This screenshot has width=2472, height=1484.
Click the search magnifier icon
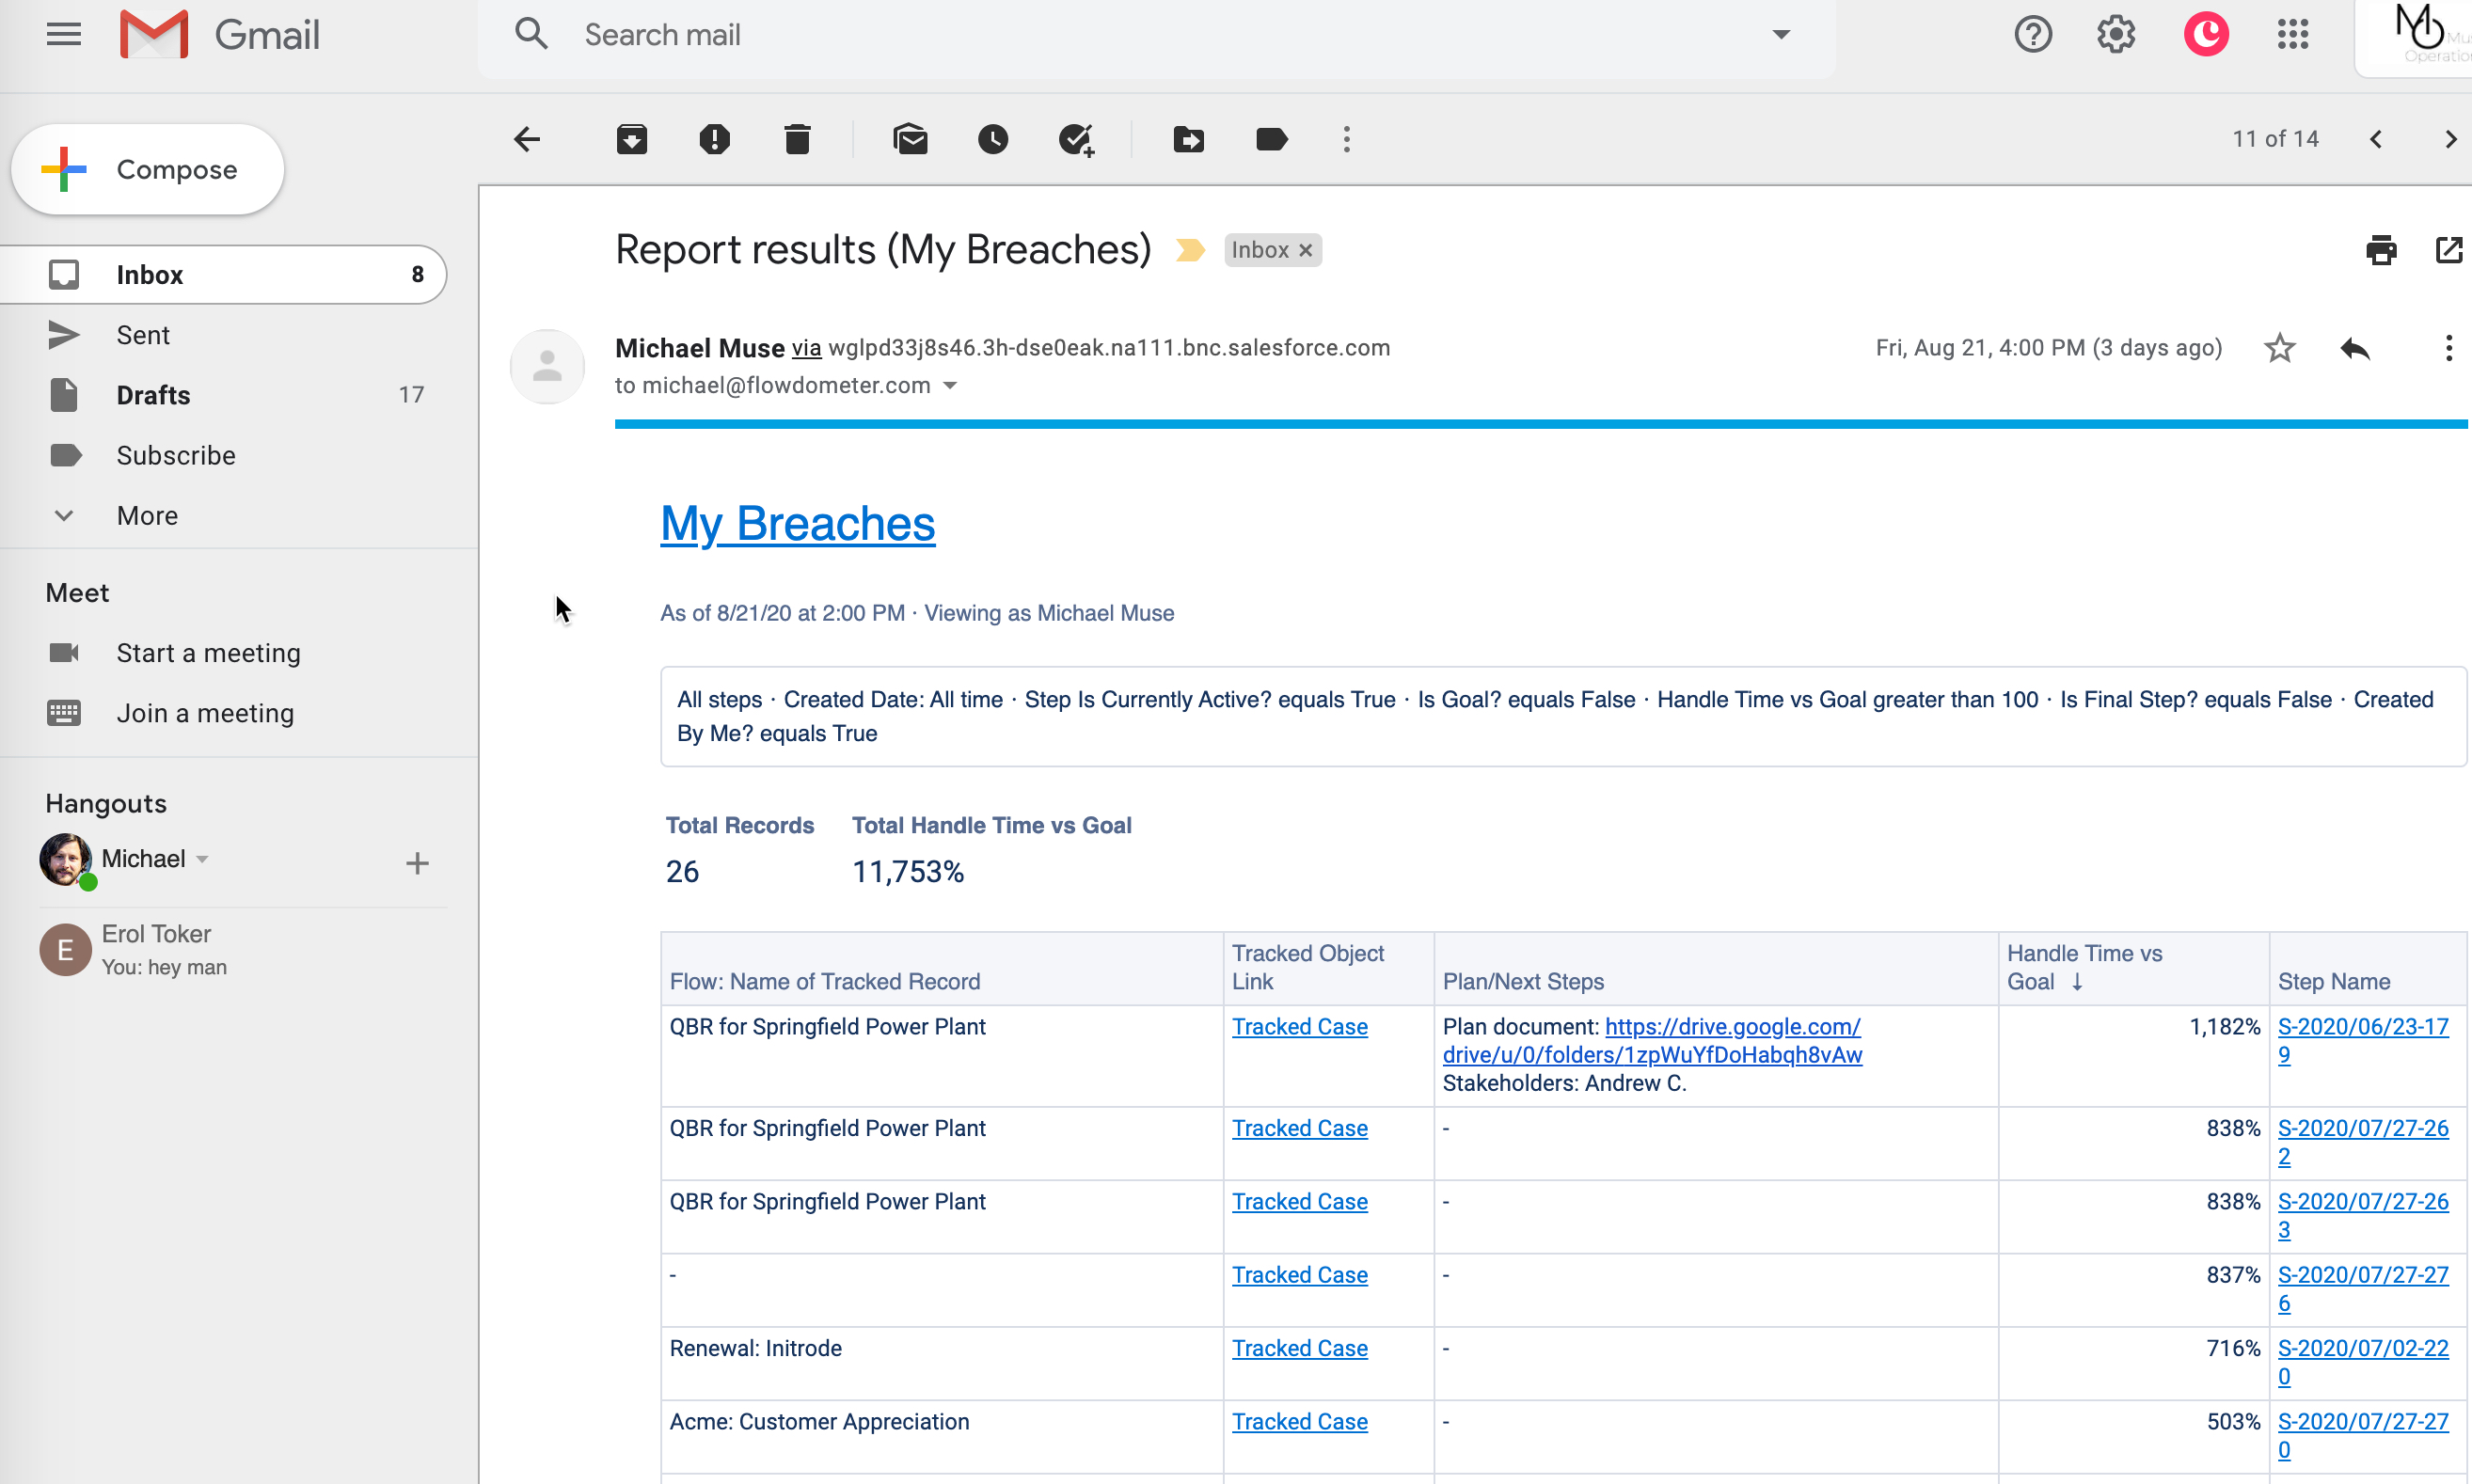(531, 34)
